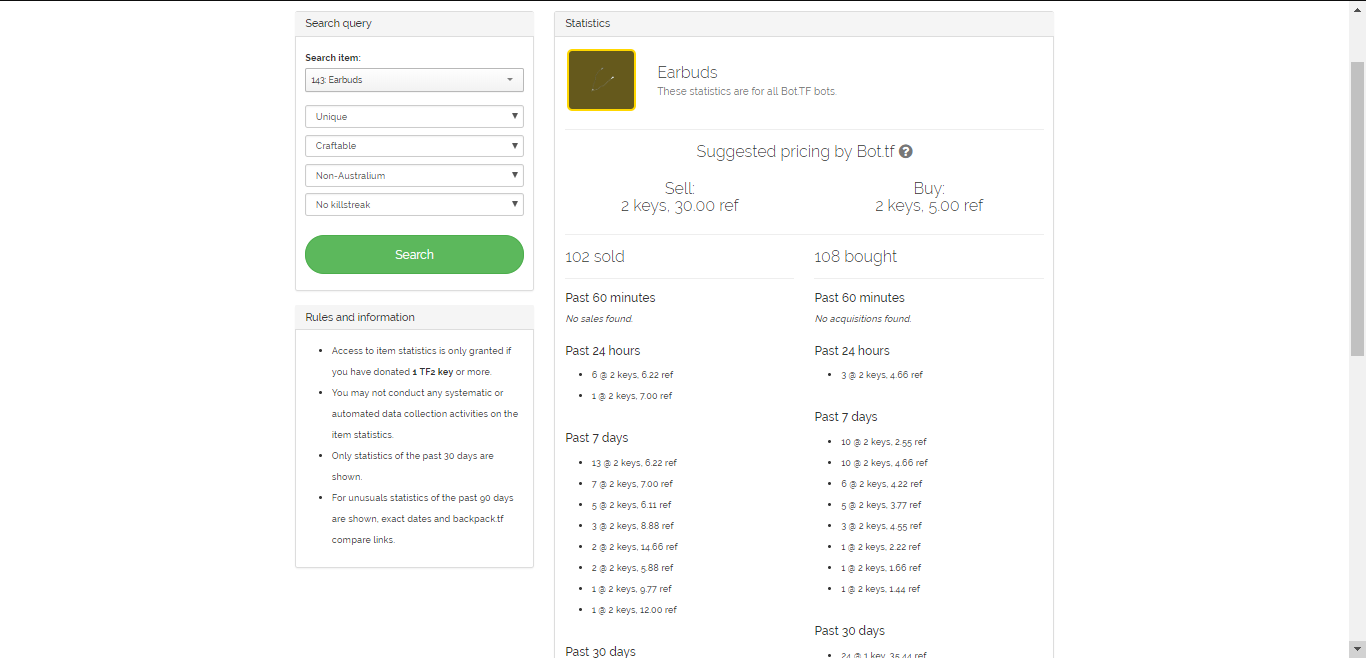Screen dimensions: 1366x658
Task: Click the Earbuds item thumbnail image
Action: [x=601, y=80]
